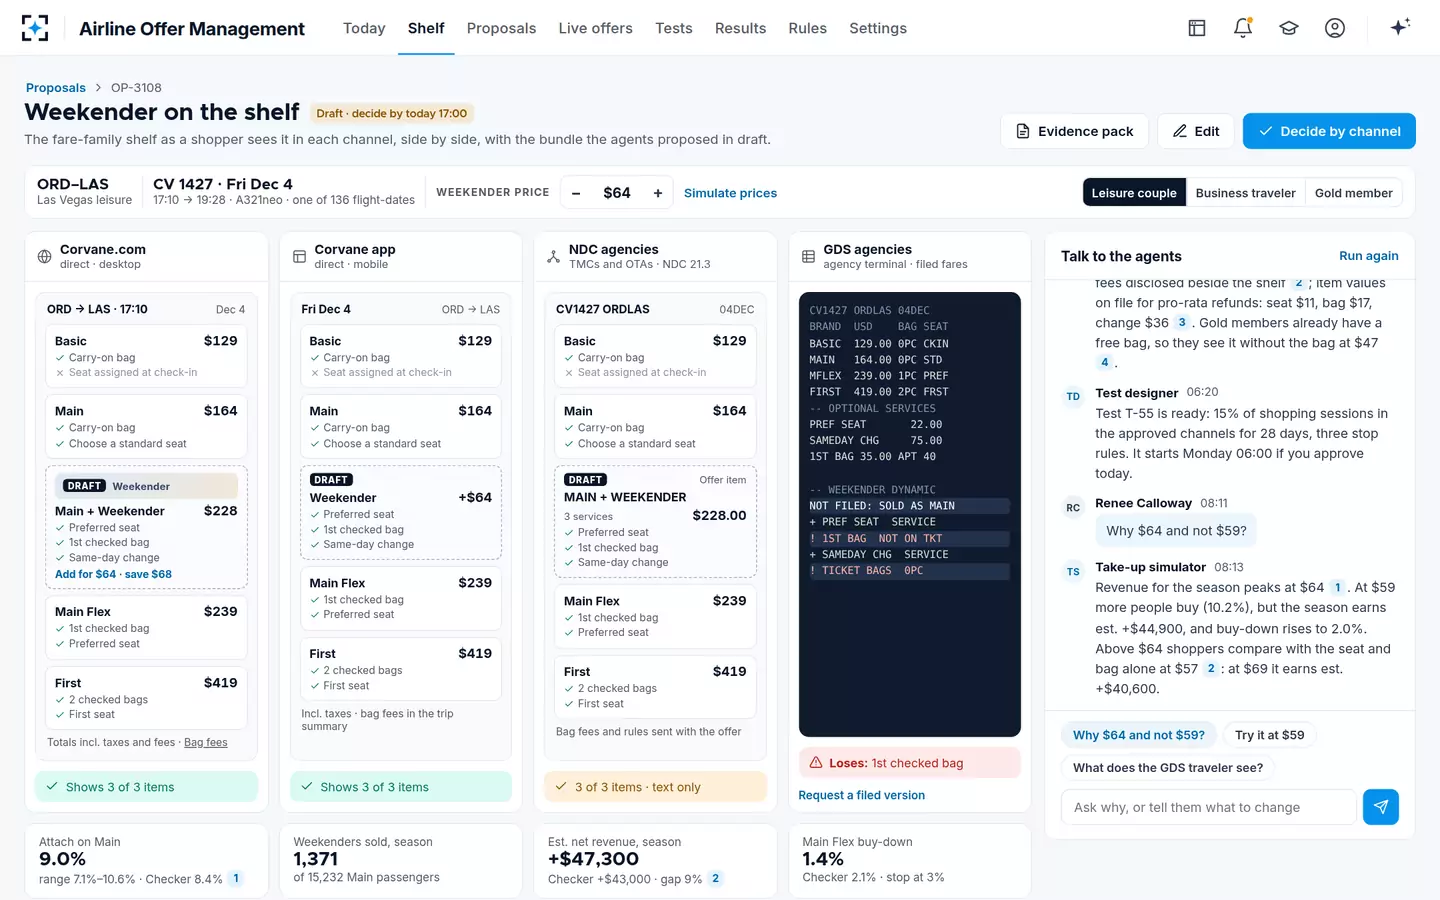Viewport: 1440px width, 900px height.
Task: Click the GDS agencies terminal icon
Action: (x=808, y=257)
